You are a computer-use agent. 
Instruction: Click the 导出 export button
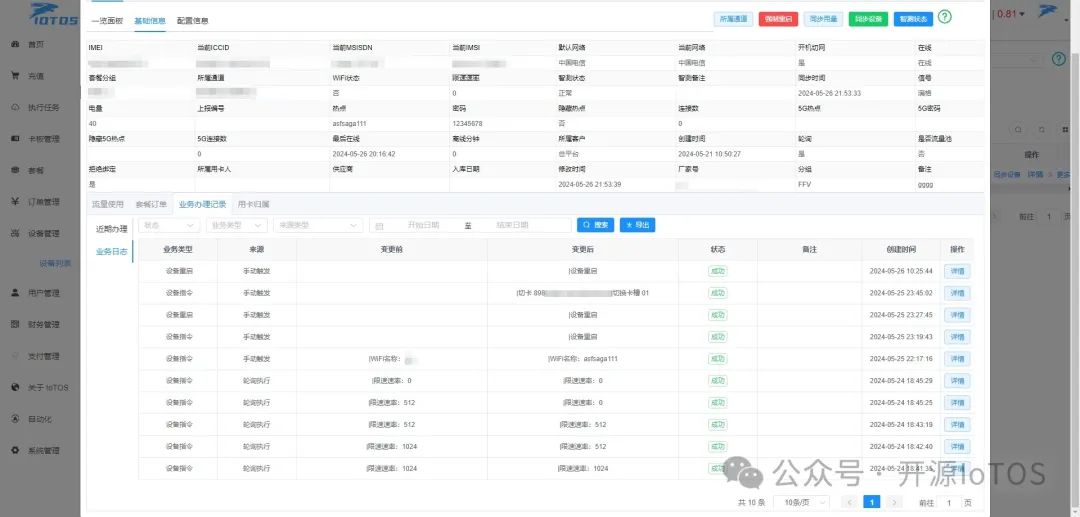point(637,225)
